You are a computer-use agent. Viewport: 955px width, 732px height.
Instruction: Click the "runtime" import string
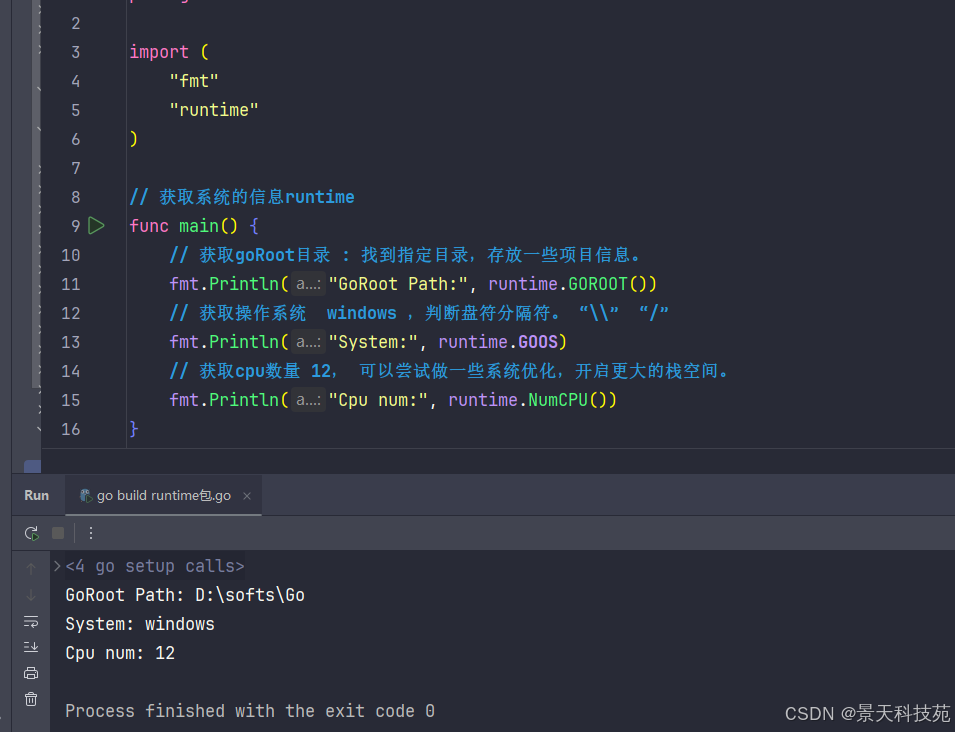tap(214, 110)
